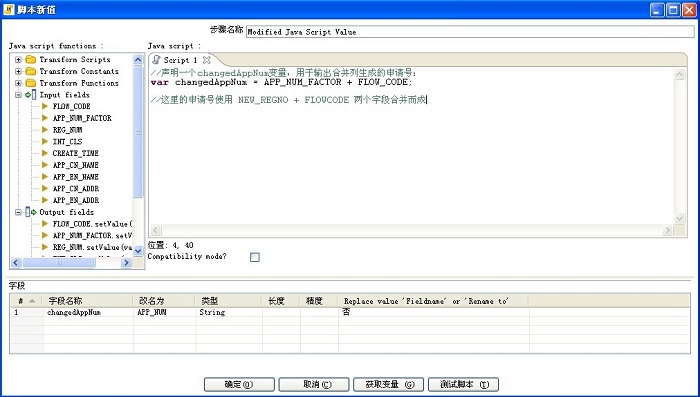Click the arrow icon beside APP_EN_NAME

coord(45,177)
